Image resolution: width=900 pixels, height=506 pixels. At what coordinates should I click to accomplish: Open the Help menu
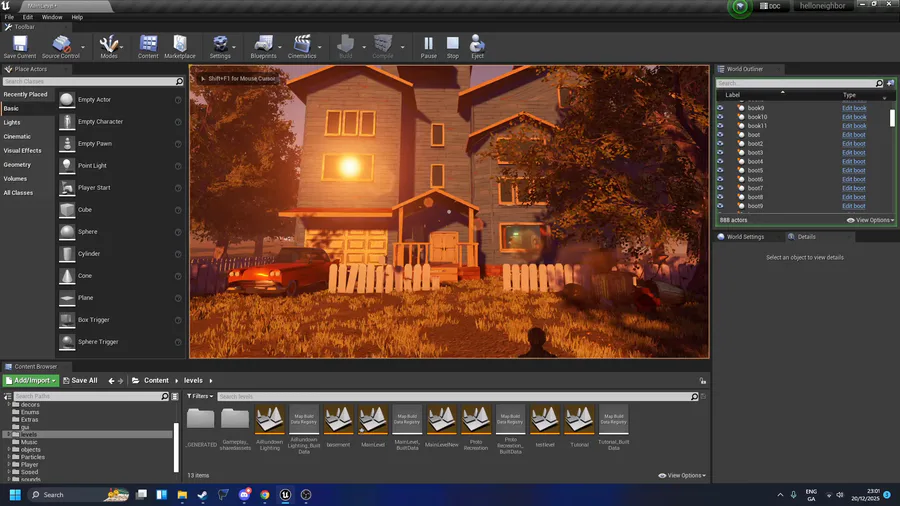(77, 17)
